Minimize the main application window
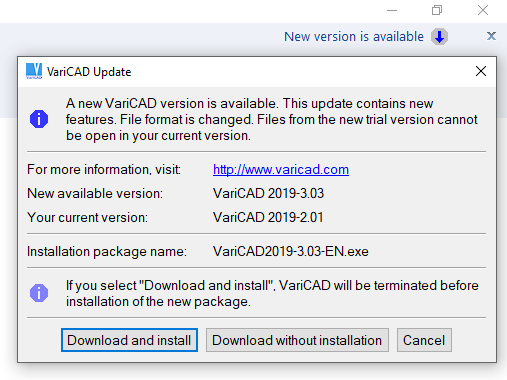507x380 pixels. coord(392,10)
